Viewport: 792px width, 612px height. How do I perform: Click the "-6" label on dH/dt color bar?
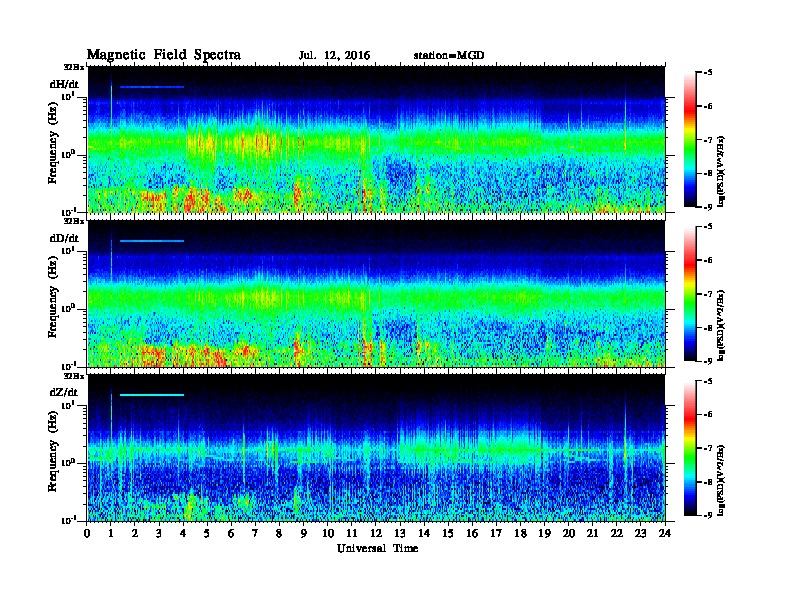coord(708,106)
